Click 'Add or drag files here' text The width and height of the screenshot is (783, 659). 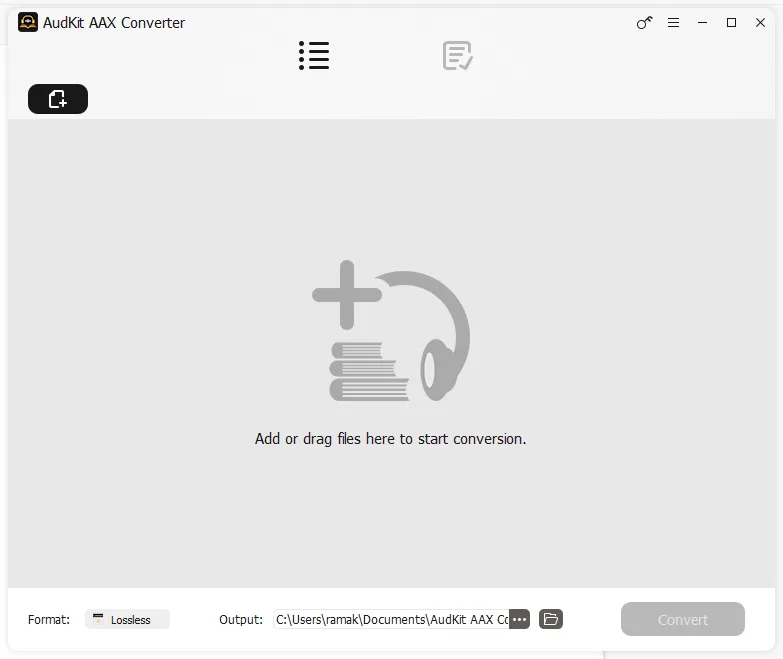tap(391, 439)
